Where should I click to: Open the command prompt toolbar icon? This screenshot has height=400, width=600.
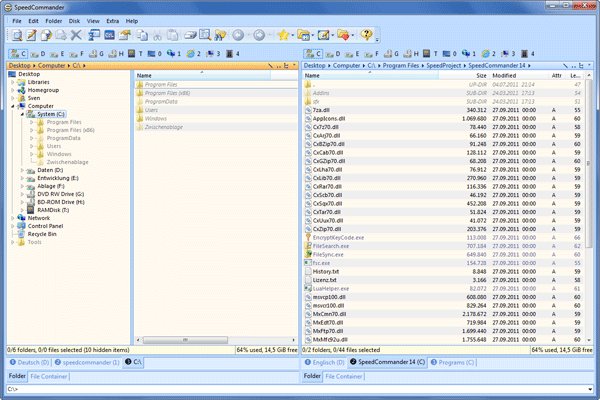coord(109,35)
